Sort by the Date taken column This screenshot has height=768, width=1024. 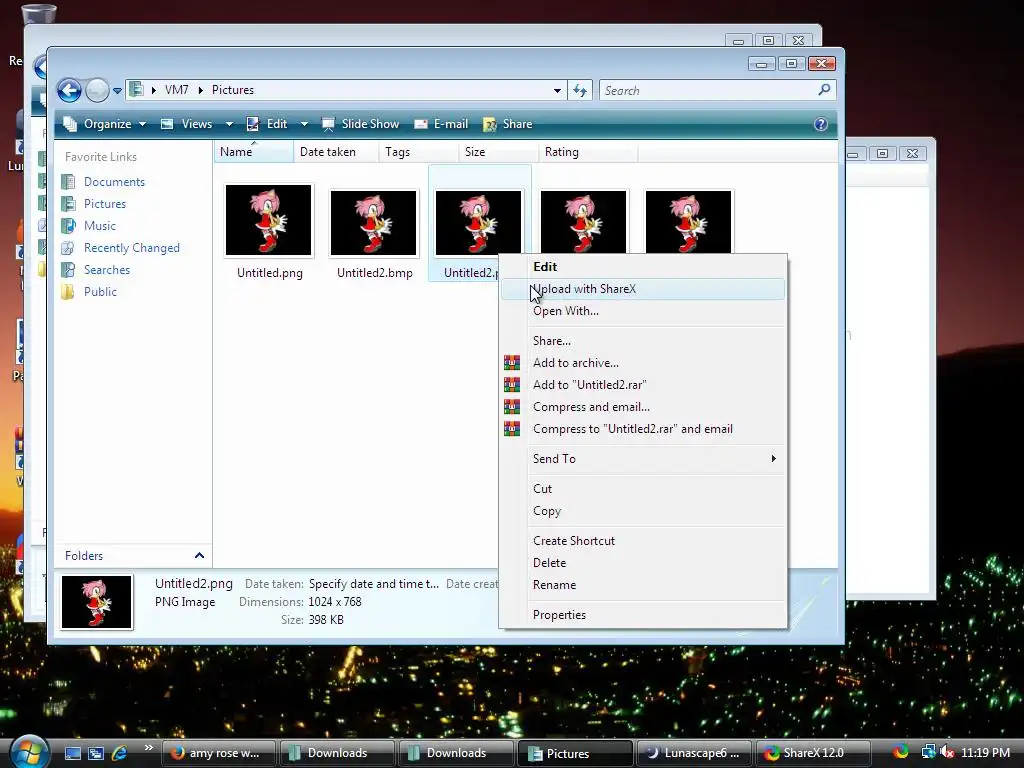336,152
